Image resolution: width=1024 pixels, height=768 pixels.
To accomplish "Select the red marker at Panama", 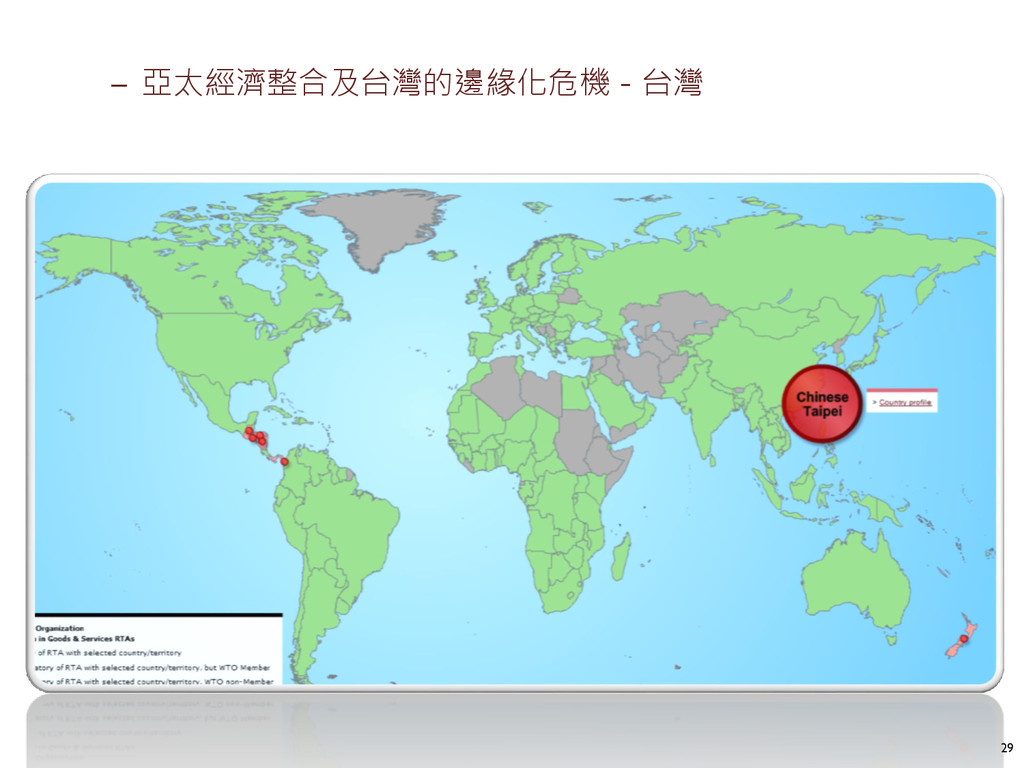I will click(284, 462).
